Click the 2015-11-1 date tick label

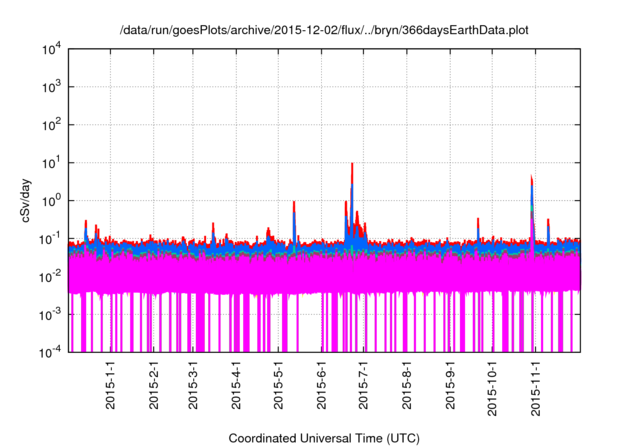(x=536, y=388)
